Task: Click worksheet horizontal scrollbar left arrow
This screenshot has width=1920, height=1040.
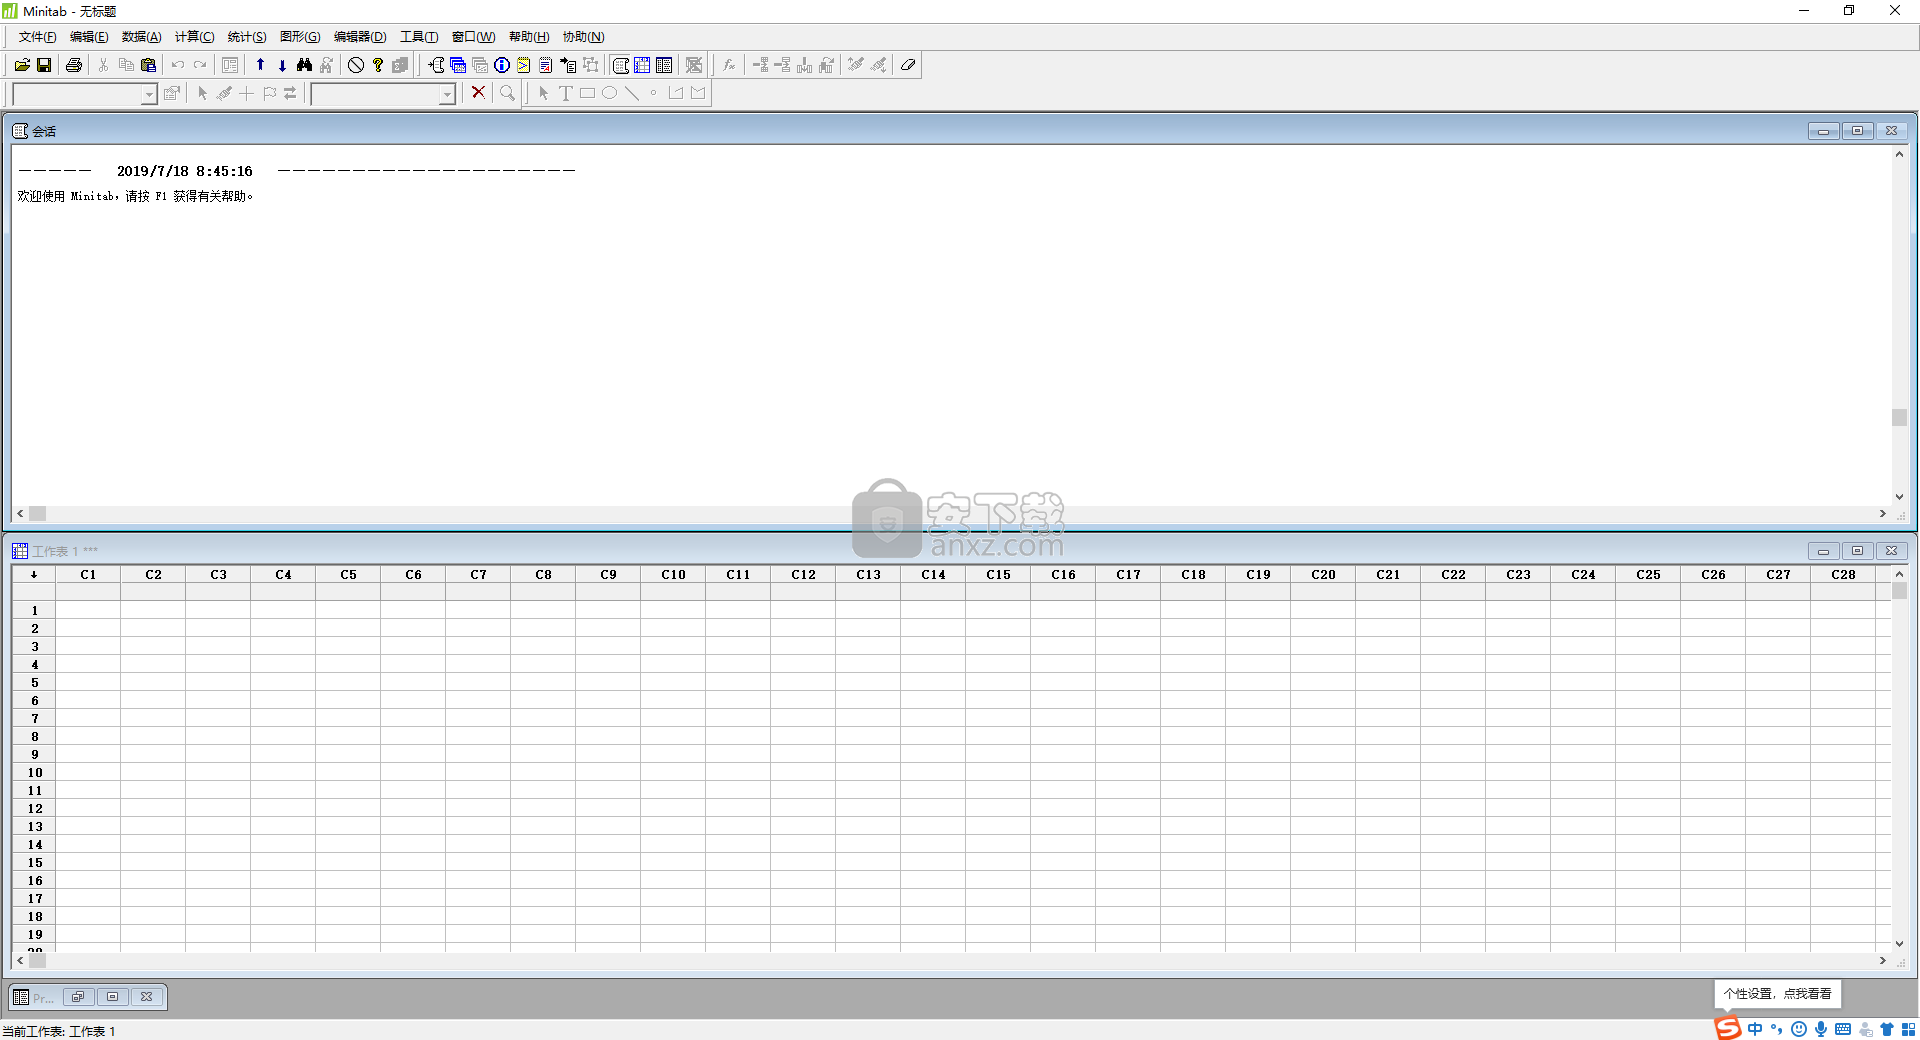Action: click(20, 960)
